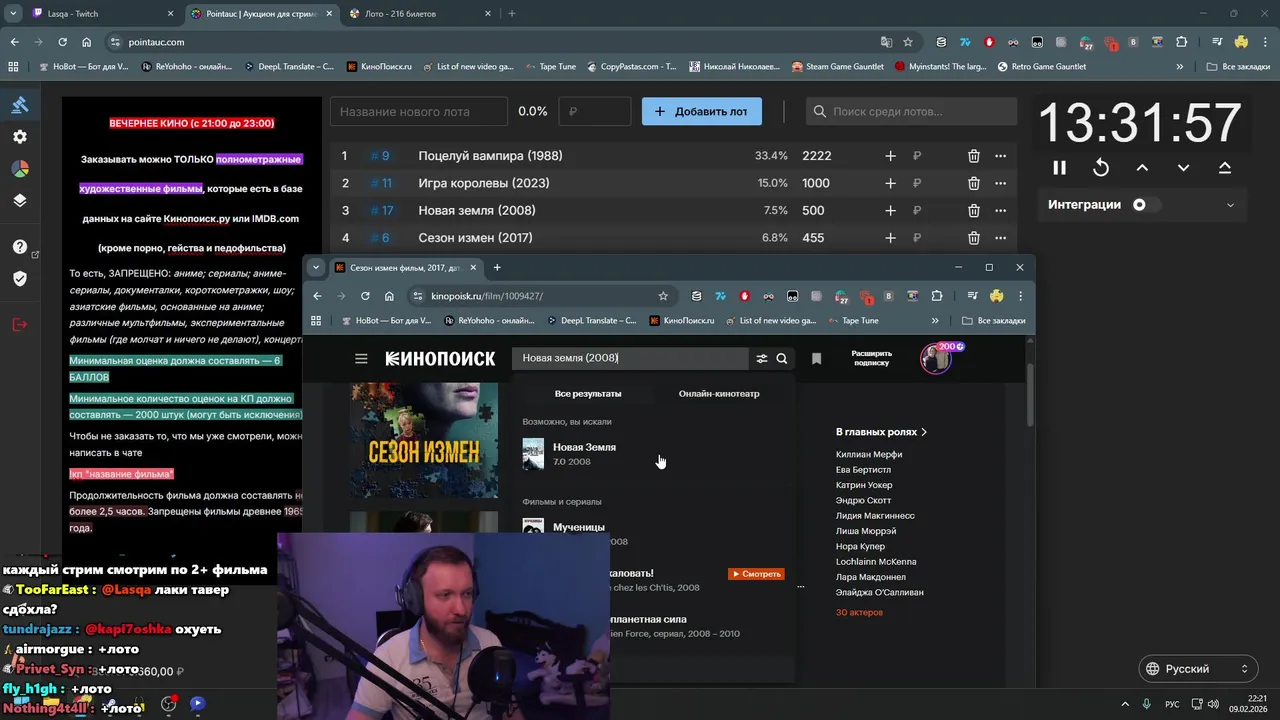Show more bookmarks in main Chrome window
The image size is (1280, 720).
(1180, 67)
